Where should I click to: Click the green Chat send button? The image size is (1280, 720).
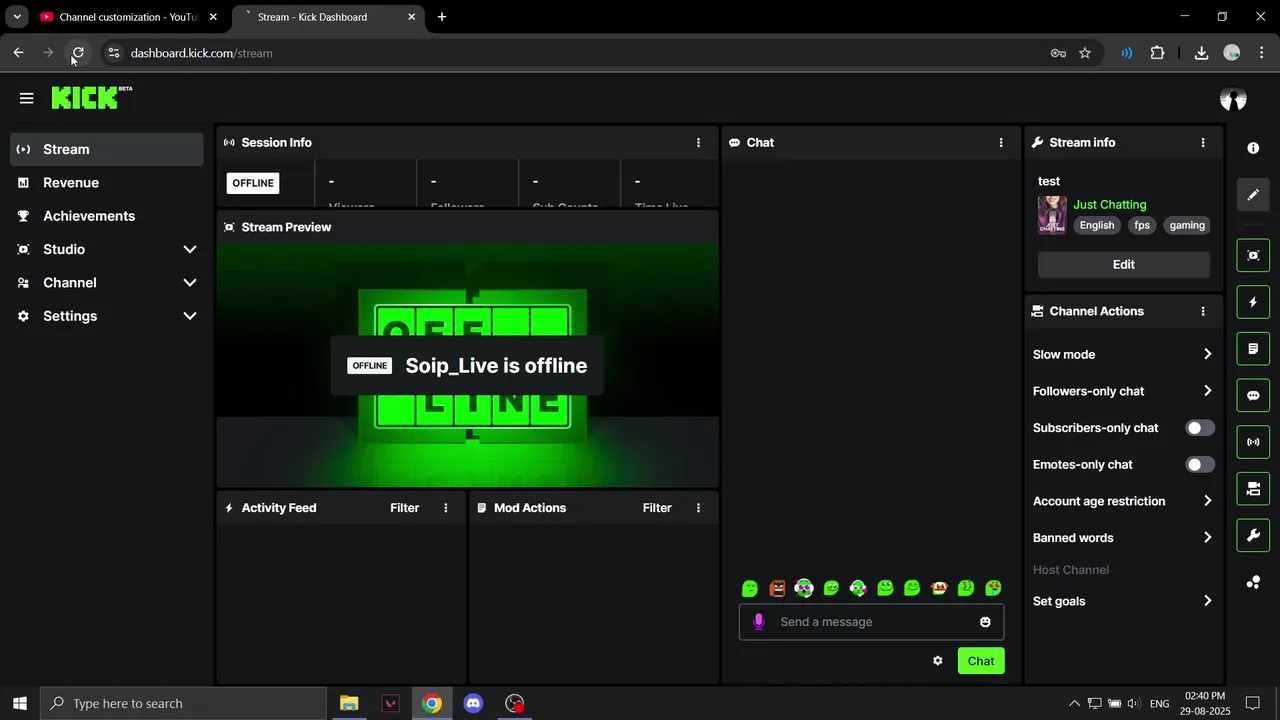[981, 661]
